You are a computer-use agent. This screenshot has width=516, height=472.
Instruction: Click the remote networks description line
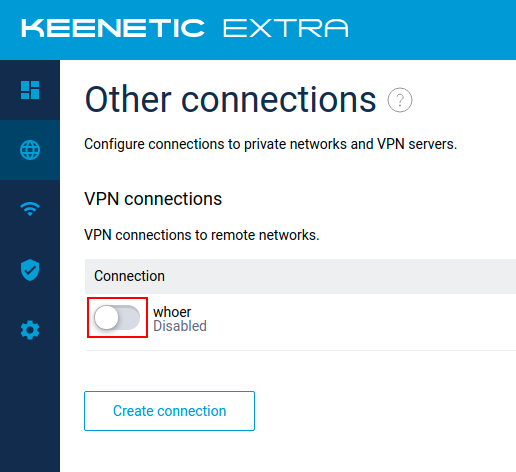click(202, 235)
